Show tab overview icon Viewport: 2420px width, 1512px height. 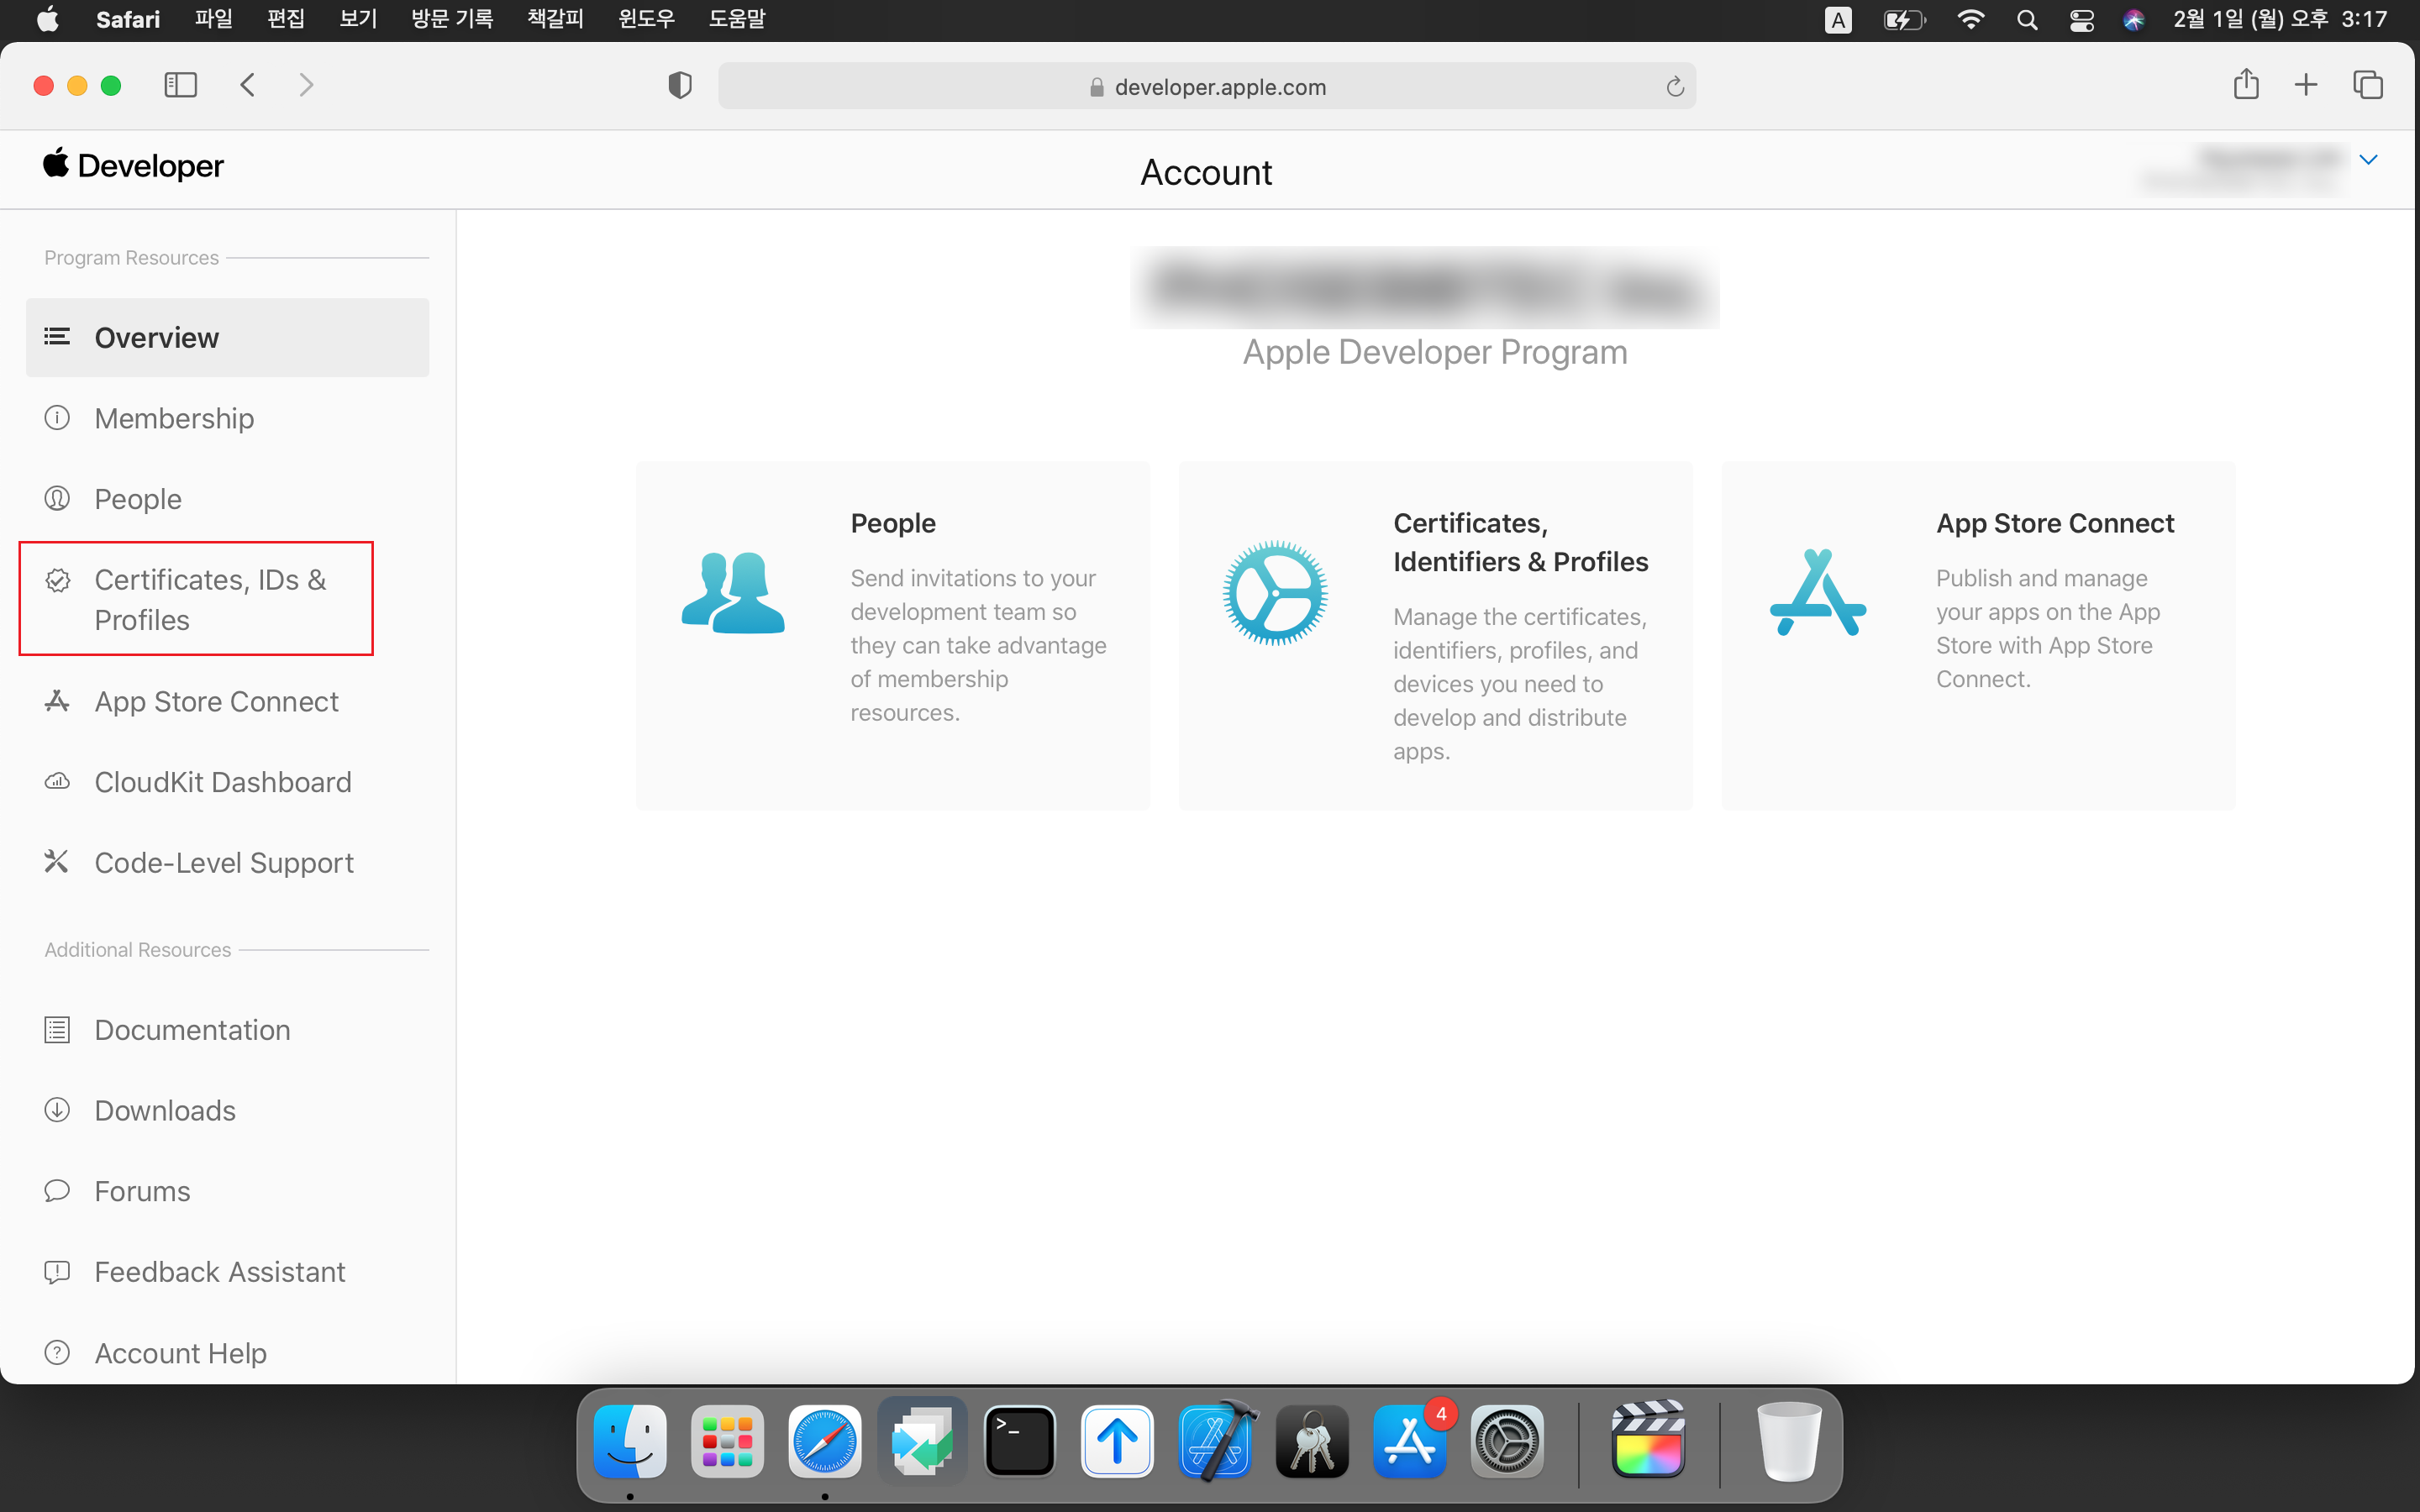click(2367, 85)
